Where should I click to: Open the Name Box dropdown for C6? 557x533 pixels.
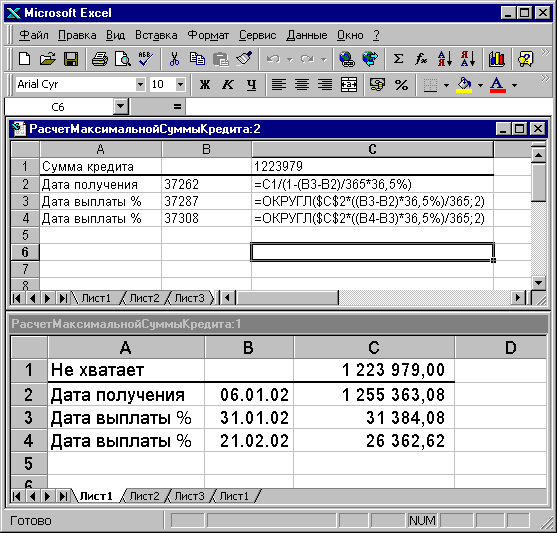pos(121,106)
